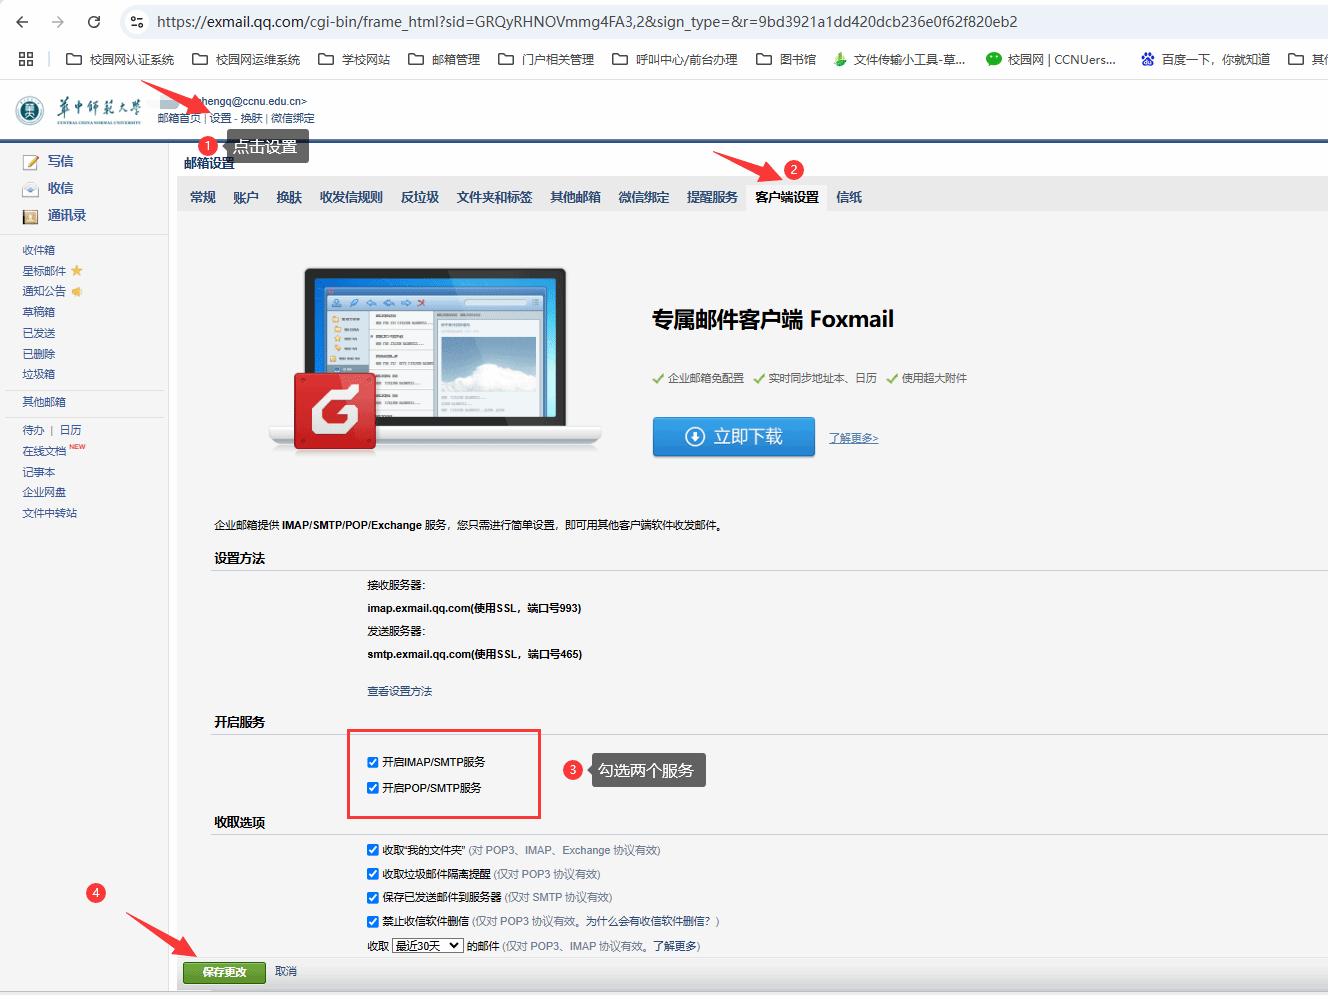Screen dimensions: 1328x995
Task: Click the inbox (收信) envelope icon
Action: 31,189
